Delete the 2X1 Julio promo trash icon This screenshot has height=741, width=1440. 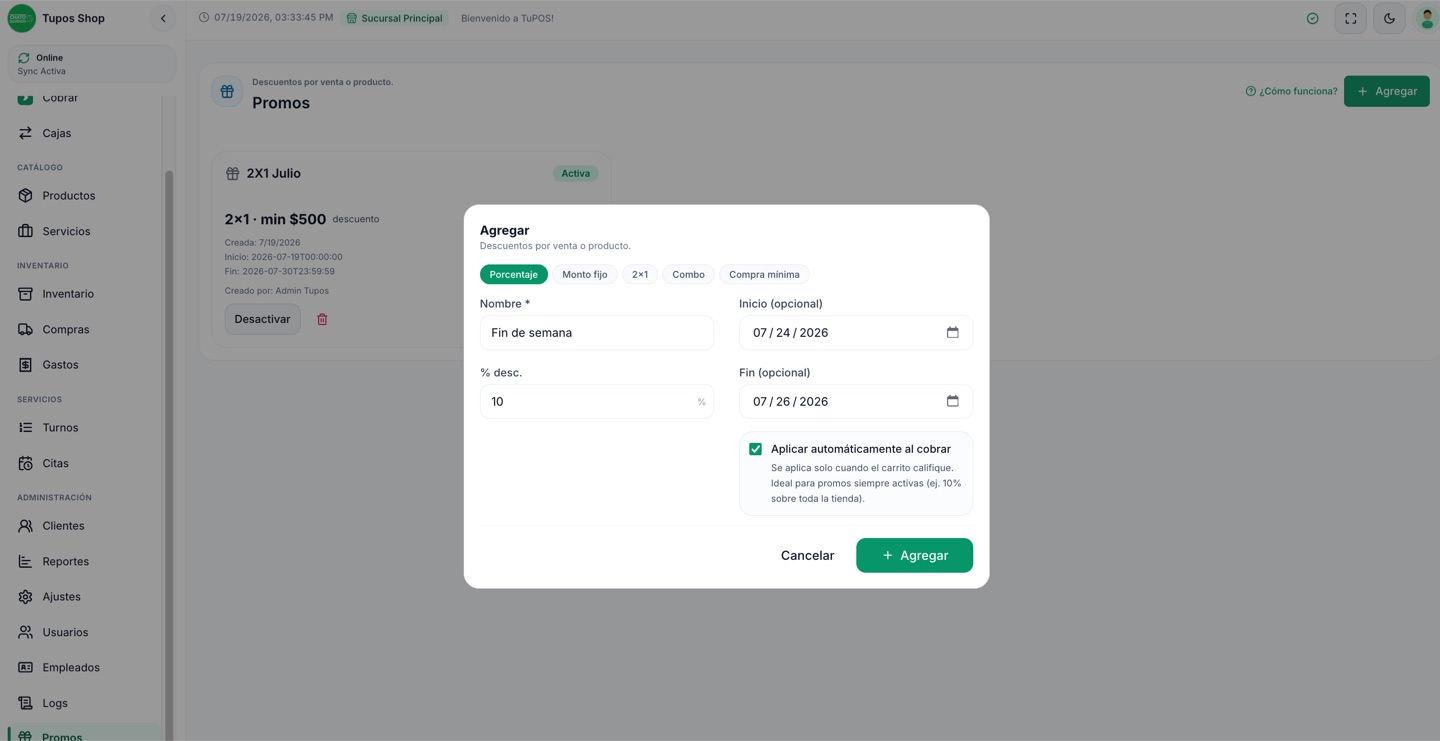click(322, 319)
